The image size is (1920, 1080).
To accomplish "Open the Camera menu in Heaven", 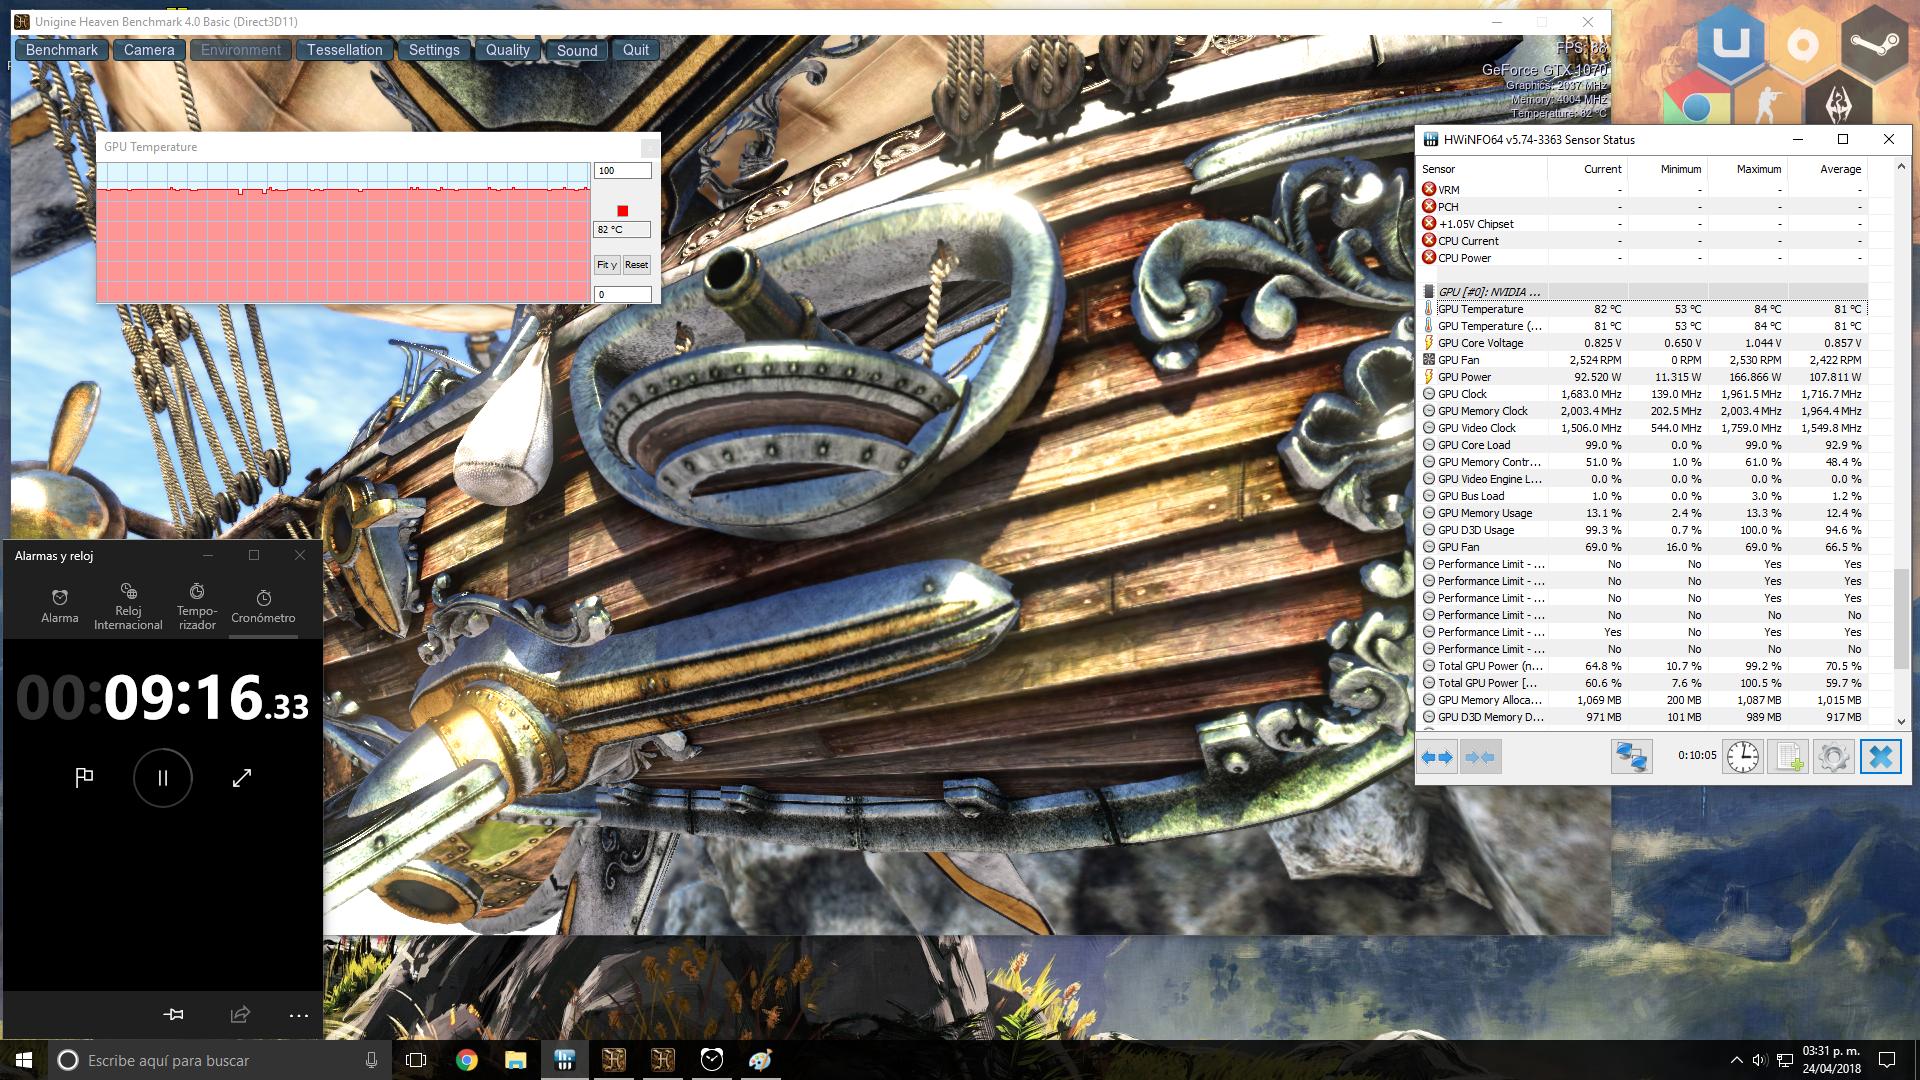I will point(149,50).
